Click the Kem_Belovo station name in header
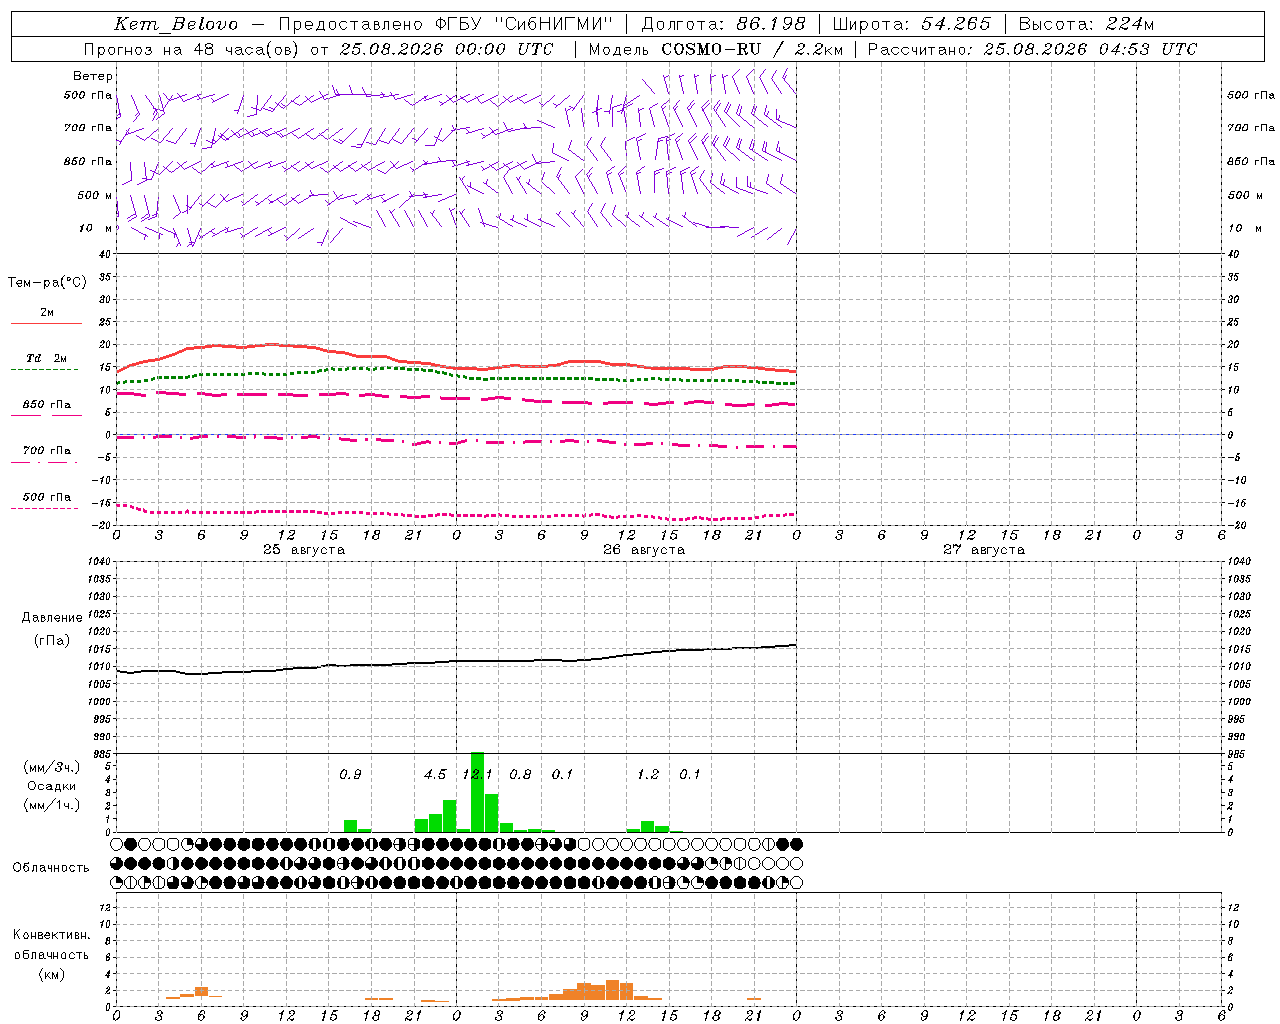1280x1024 pixels. coord(176,24)
